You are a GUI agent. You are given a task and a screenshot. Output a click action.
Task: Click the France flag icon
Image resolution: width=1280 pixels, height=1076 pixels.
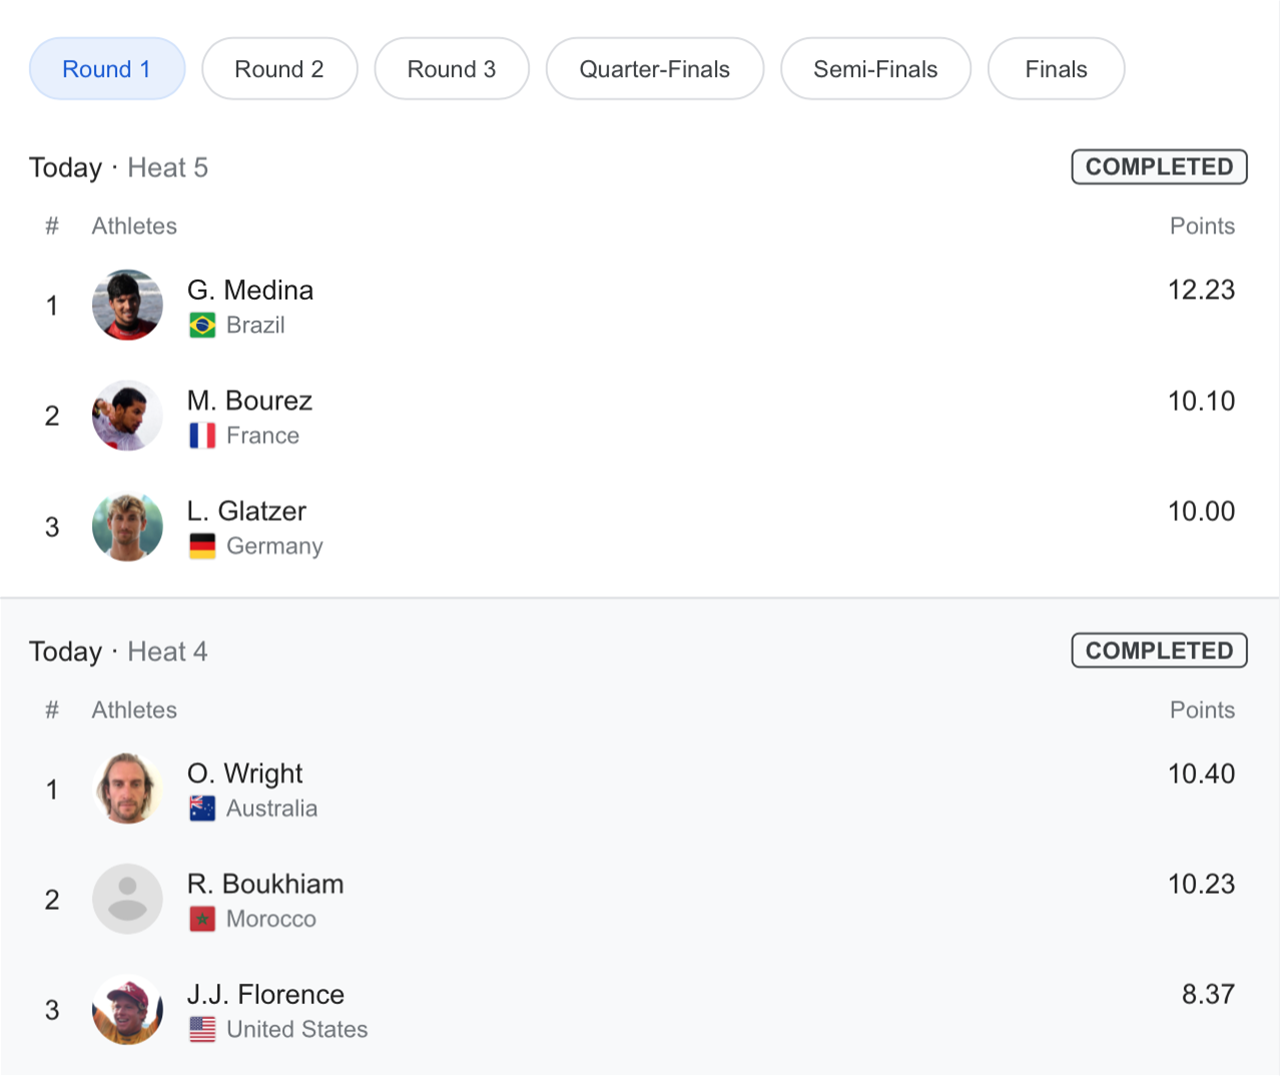pos(202,436)
